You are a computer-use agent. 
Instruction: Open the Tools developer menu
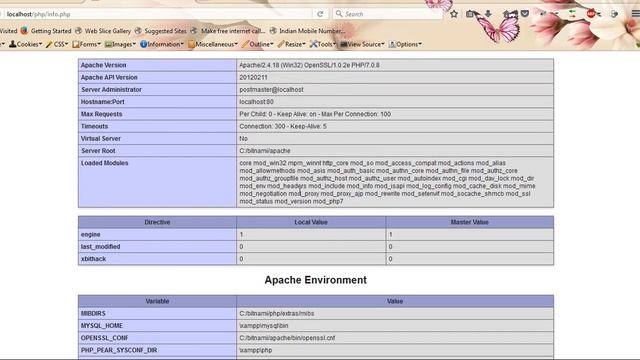click(x=322, y=44)
